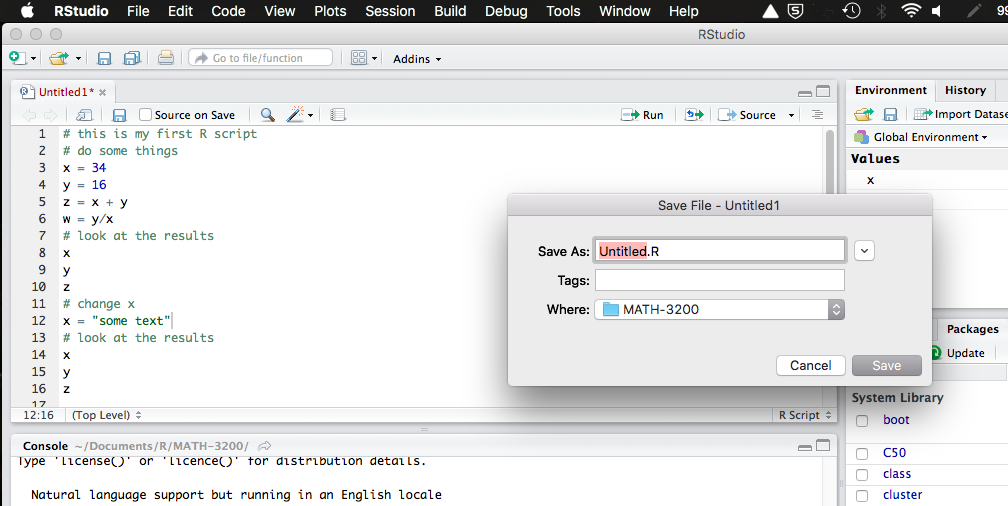Viewport: 1008px width, 506px height.
Task: Click the Source button
Action: (x=748, y=115)
